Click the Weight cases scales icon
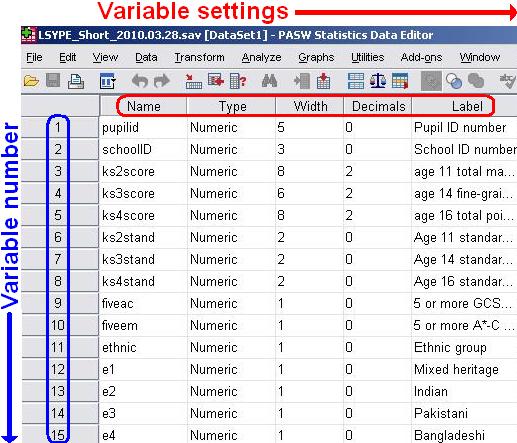 (x=378, y=81)
